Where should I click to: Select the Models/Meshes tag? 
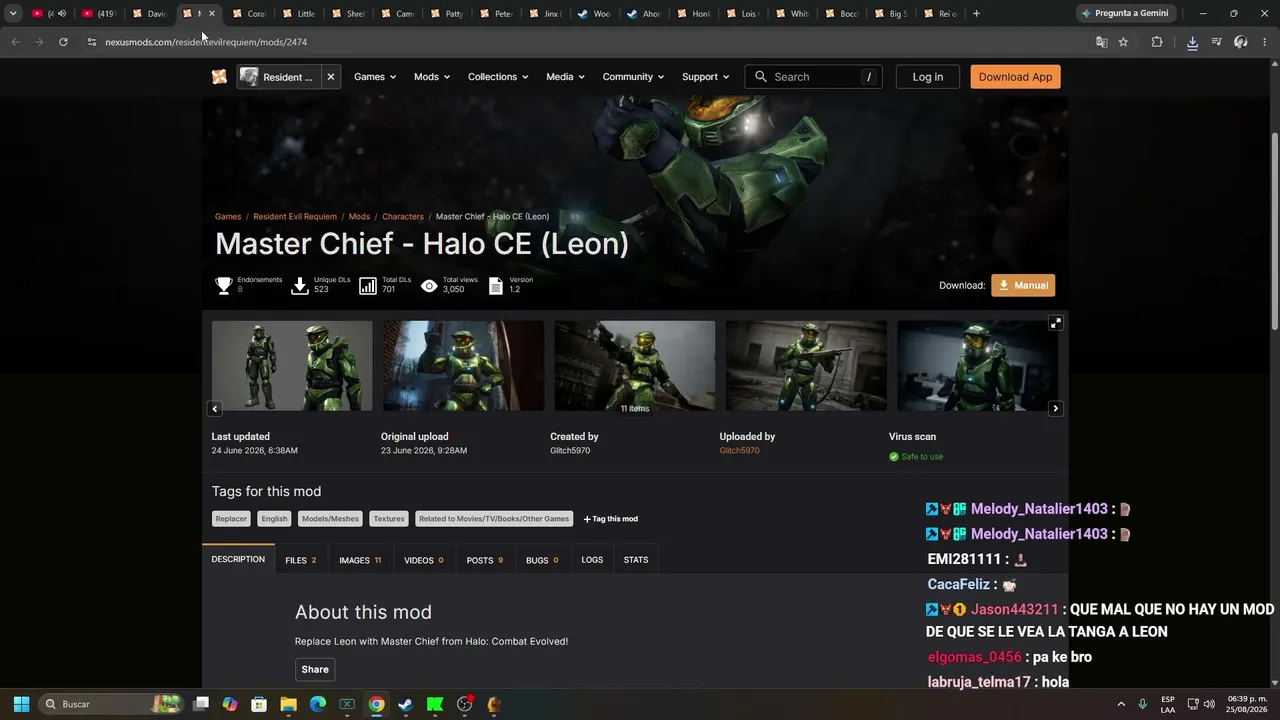tap(330, 519)
